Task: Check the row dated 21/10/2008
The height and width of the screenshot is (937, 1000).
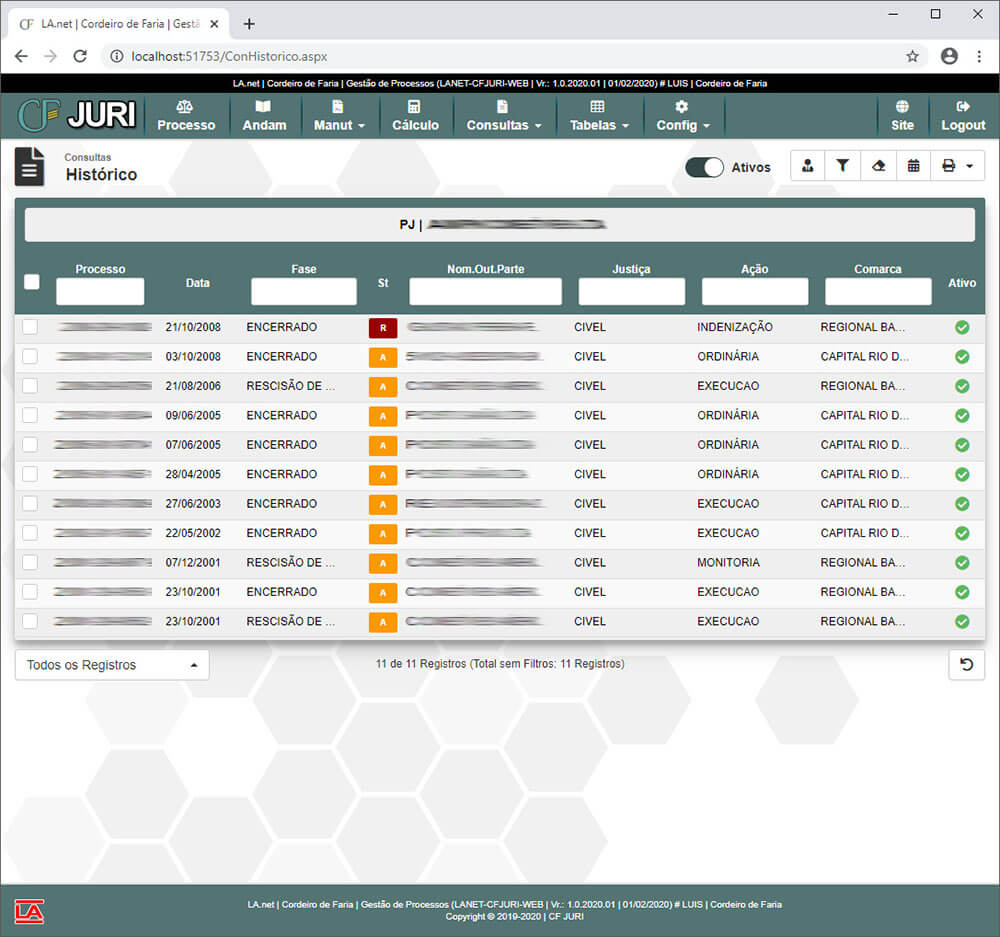Action: click(30, 327)
